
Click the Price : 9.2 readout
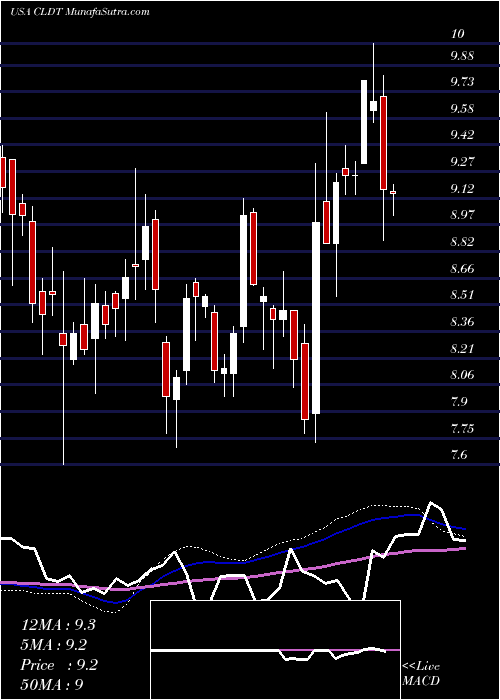[59, 665]
